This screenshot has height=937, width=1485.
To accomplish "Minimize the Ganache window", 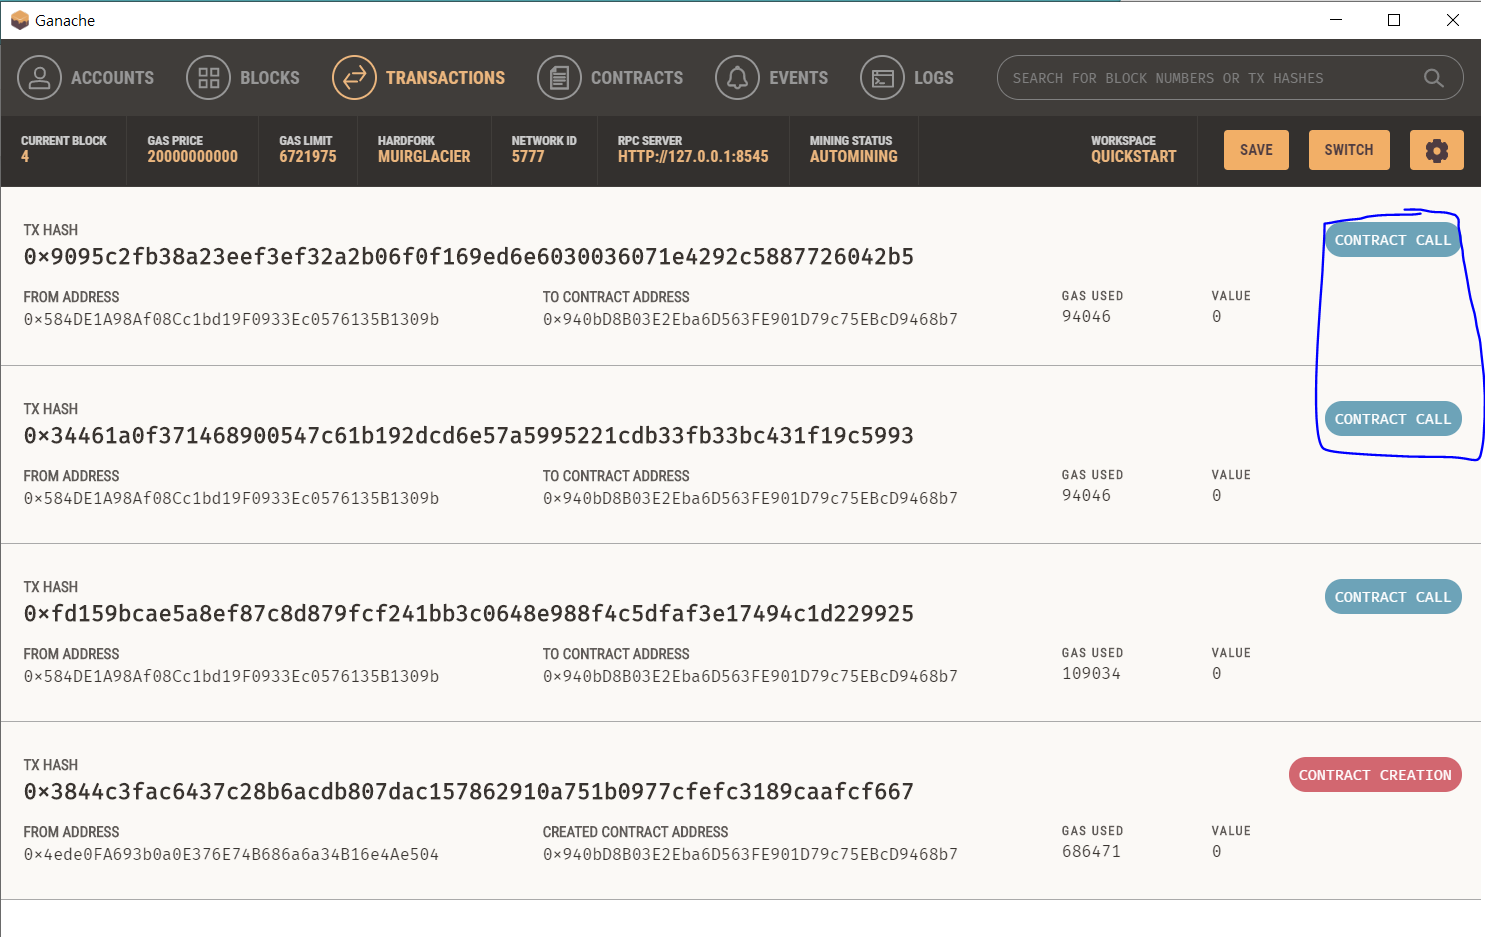I will [1336, 20].
